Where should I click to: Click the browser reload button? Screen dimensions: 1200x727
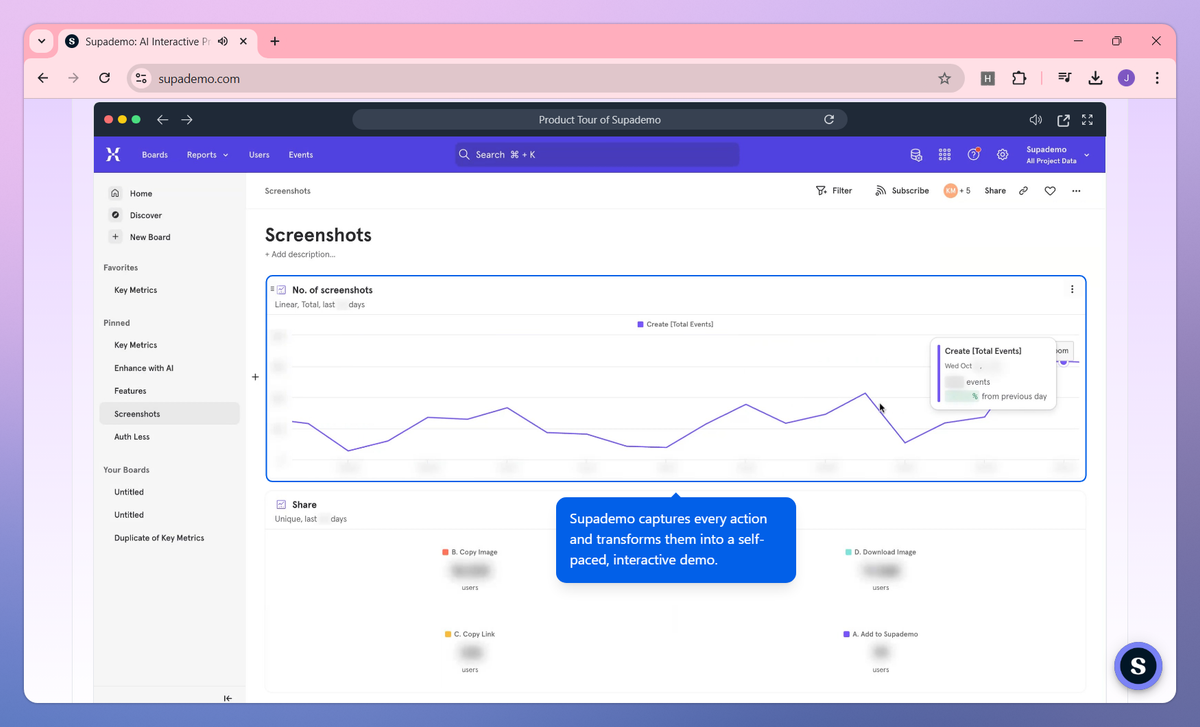104,78
